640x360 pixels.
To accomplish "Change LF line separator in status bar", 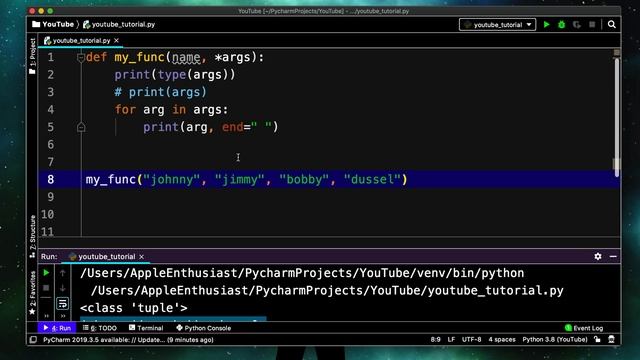I will coord(451,340).
